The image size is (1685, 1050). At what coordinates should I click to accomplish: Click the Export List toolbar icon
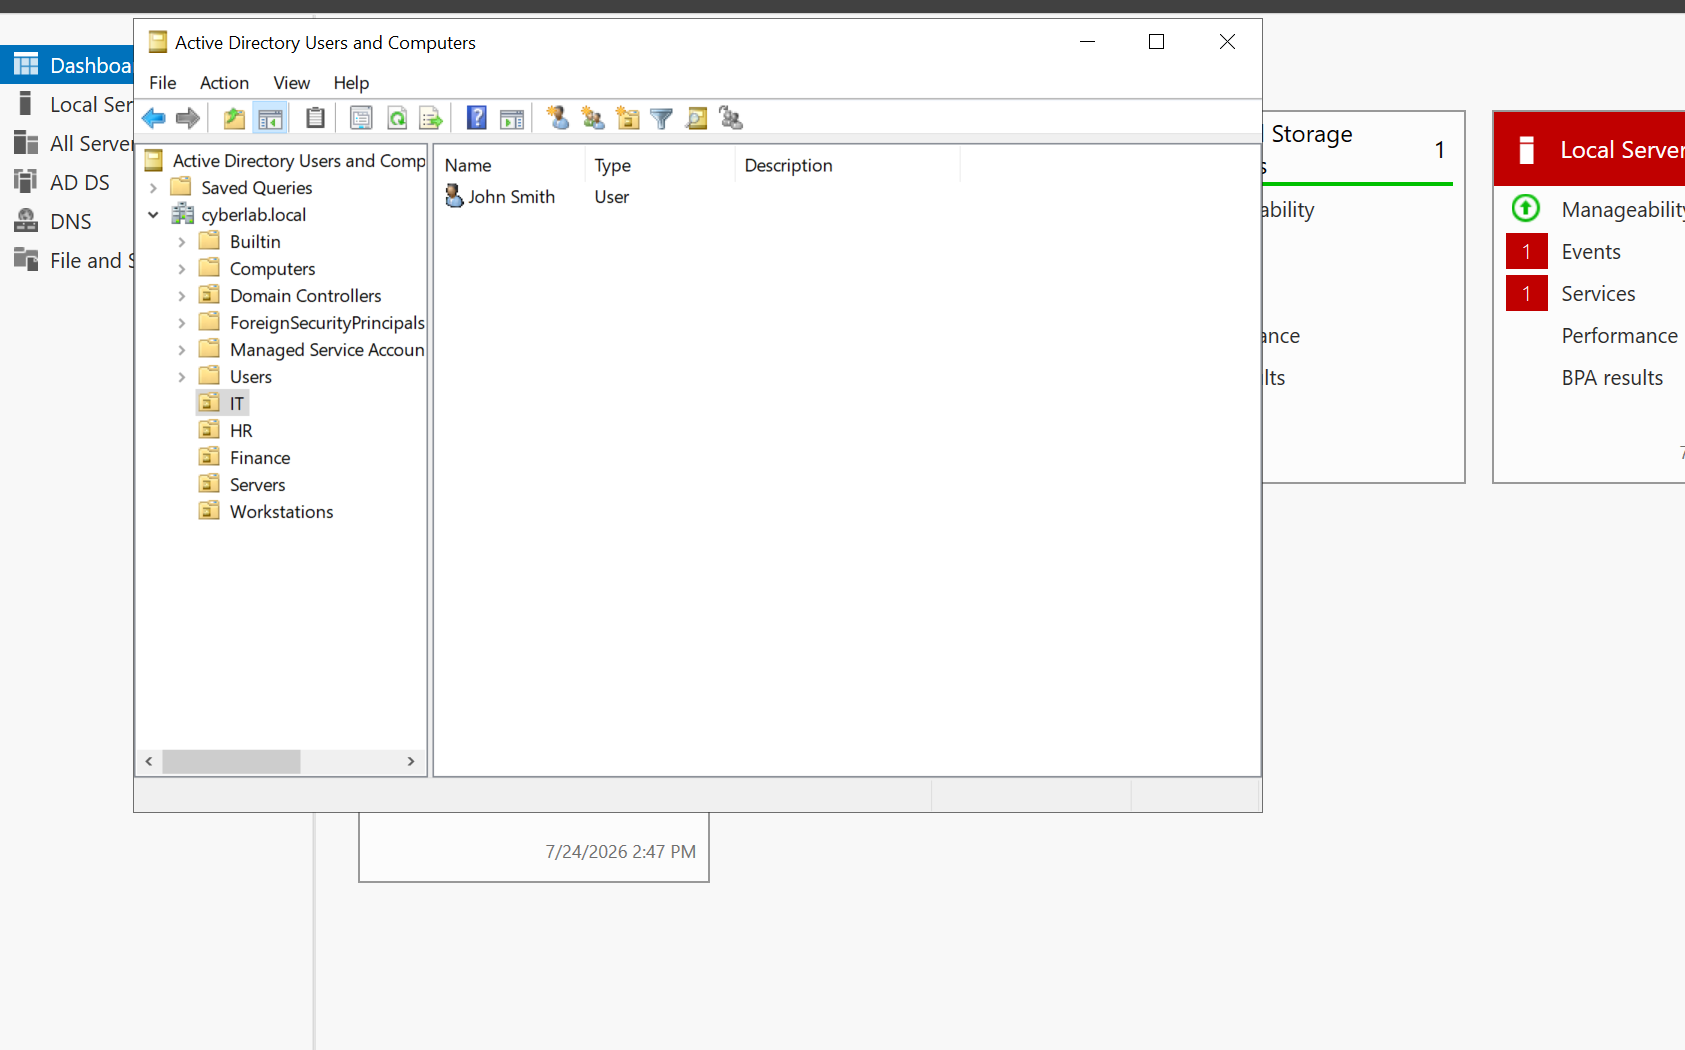coord(431,118)
